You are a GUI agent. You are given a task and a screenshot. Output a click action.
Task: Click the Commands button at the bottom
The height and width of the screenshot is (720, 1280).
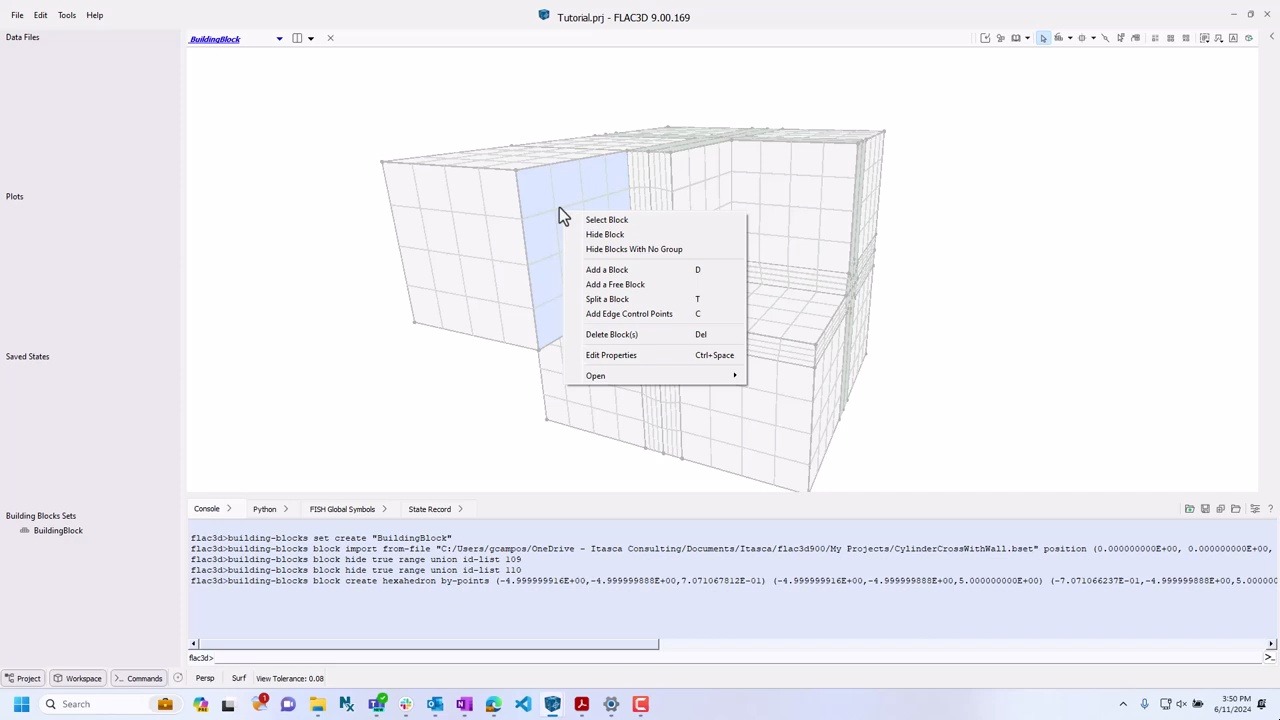[144, 678]
